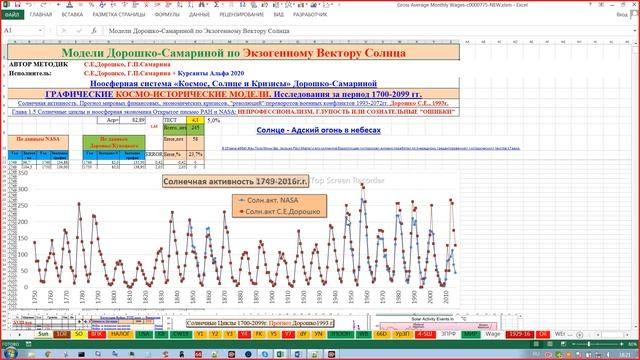This screenshot has width=640, height=360.
Task: Click the Save icon in quick access toolbar
Action: coord(17,4)
